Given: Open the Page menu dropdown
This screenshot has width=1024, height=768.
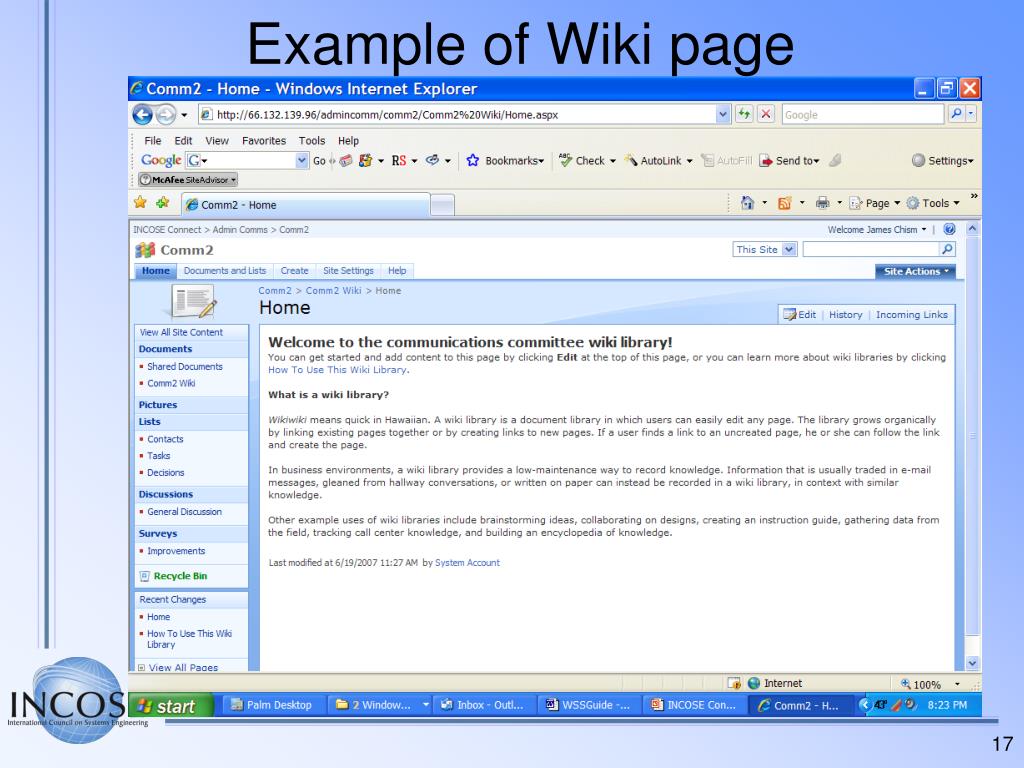Looking at the screenshot, I should coord(875,203).
